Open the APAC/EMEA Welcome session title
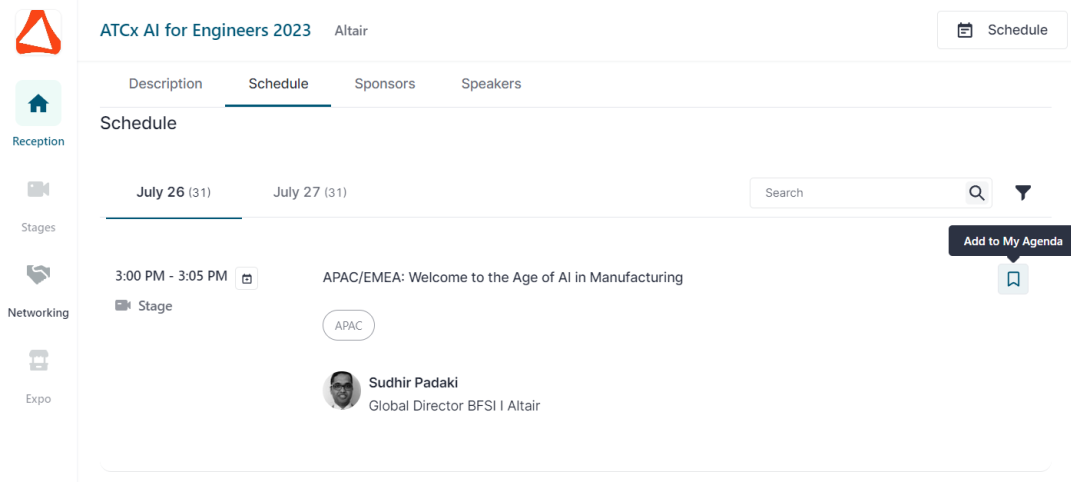This screenshot has height=482, width=1071. [x=503, y=277]
